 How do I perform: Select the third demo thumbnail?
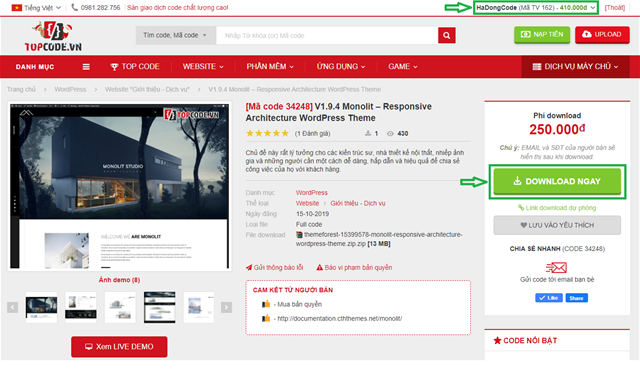[120, 307]
